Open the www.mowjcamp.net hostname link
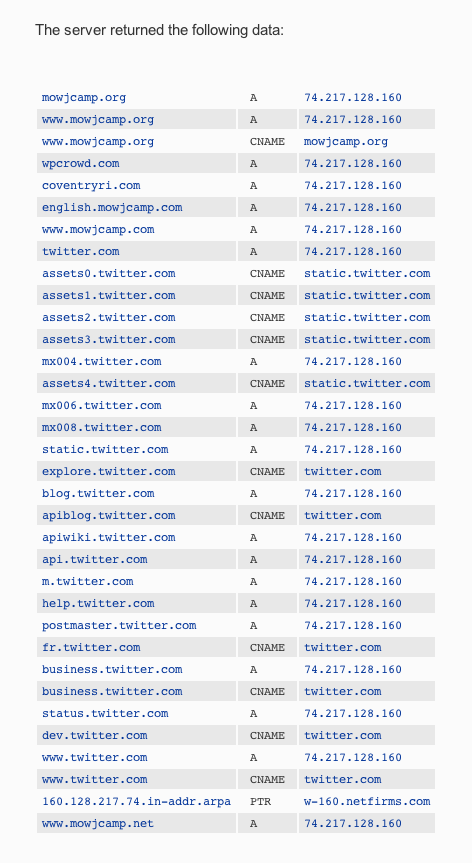Image resolution: width=472 pixels, height=863 pixels. pyautogui.click(x=98, y=824)
